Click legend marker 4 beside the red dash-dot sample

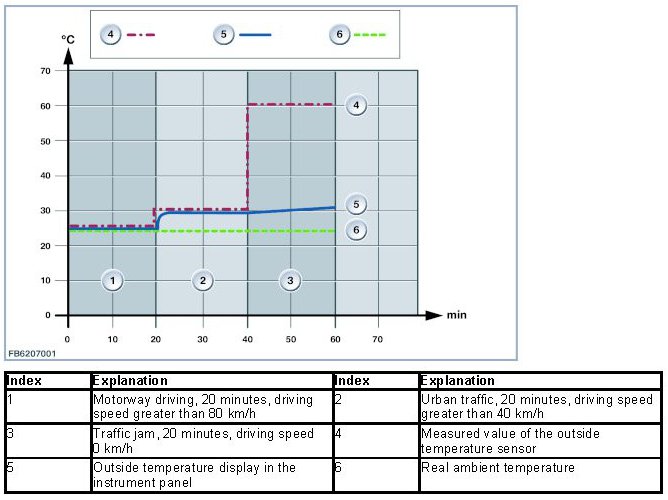tap(110, 33)
